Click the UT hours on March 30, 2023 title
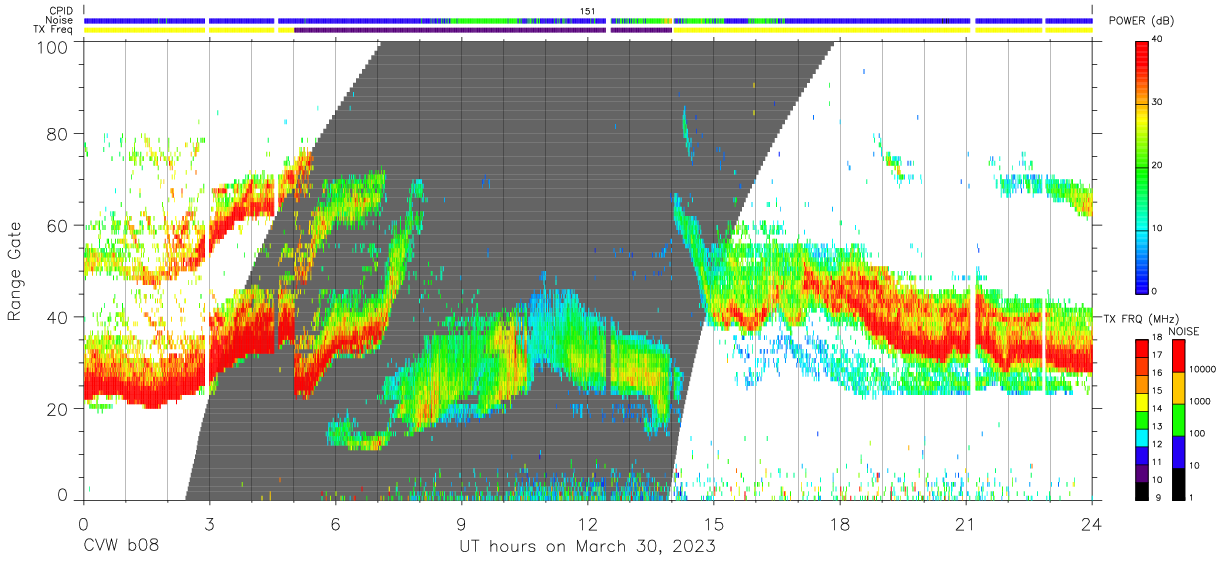Viewport: 1228px width, 567px height. pos(587,547)
